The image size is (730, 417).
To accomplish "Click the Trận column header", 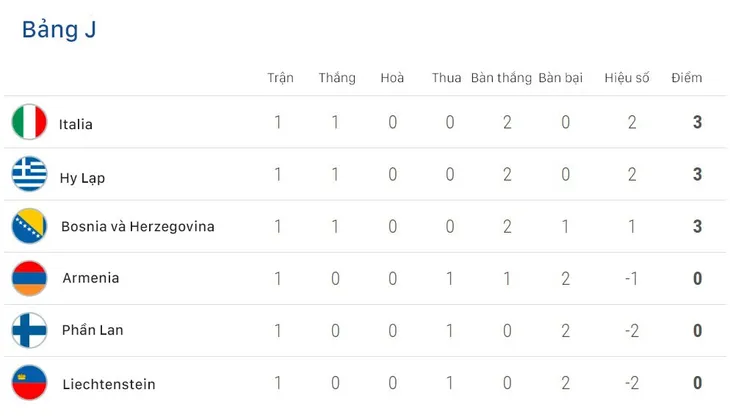I will point(280,78).
